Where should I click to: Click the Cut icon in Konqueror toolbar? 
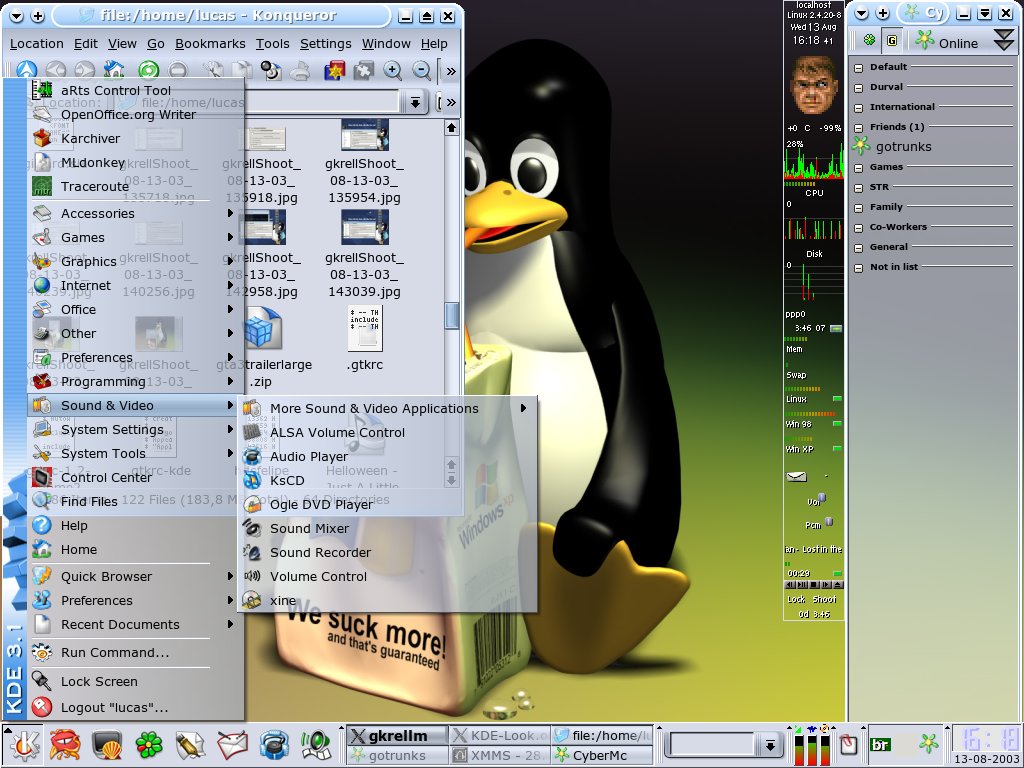[212, 70]
